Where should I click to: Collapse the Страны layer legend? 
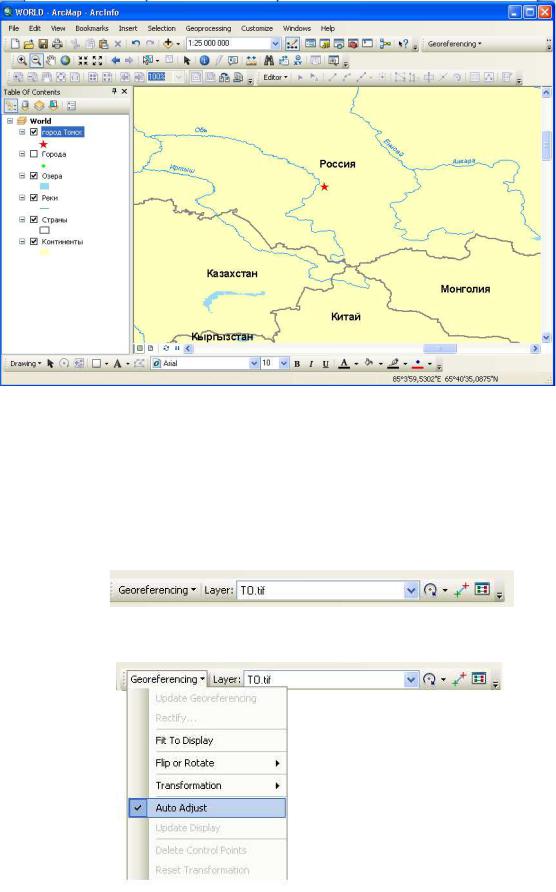coord(22,220)
